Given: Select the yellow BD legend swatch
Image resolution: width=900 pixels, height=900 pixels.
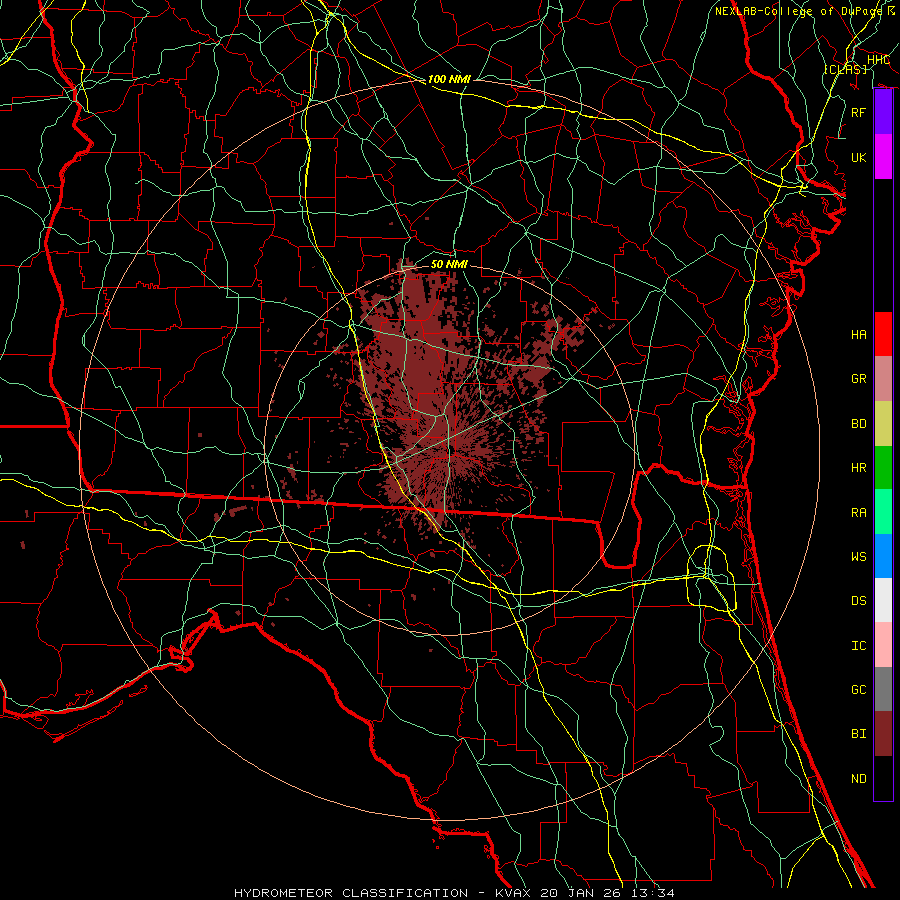Looking at the screenshot, I should click(883, 423).
